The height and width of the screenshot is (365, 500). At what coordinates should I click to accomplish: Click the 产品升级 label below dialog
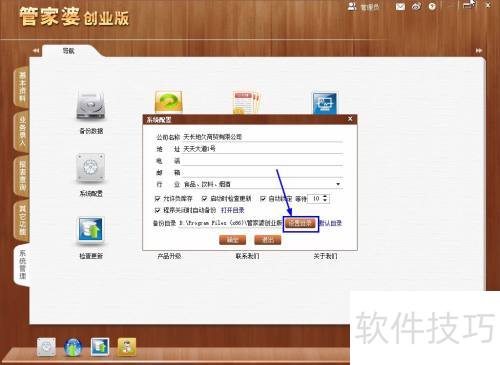[x=169, y=256]
